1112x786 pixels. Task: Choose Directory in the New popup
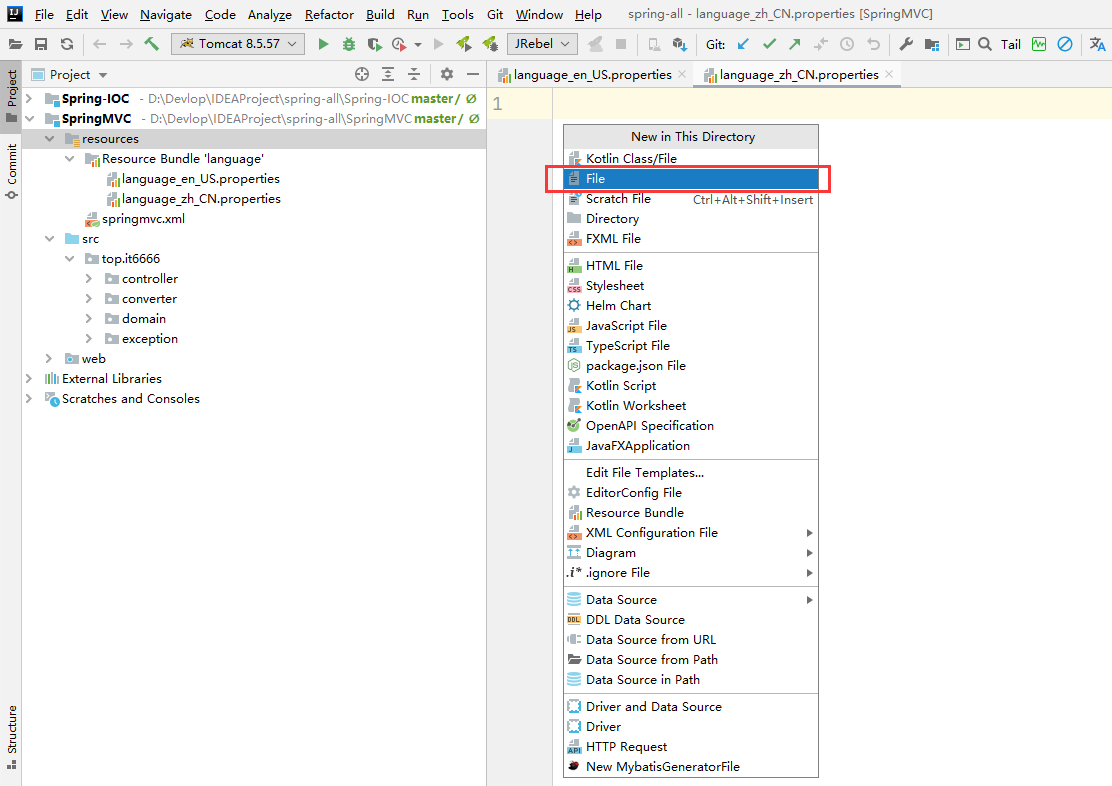point(691,219)
